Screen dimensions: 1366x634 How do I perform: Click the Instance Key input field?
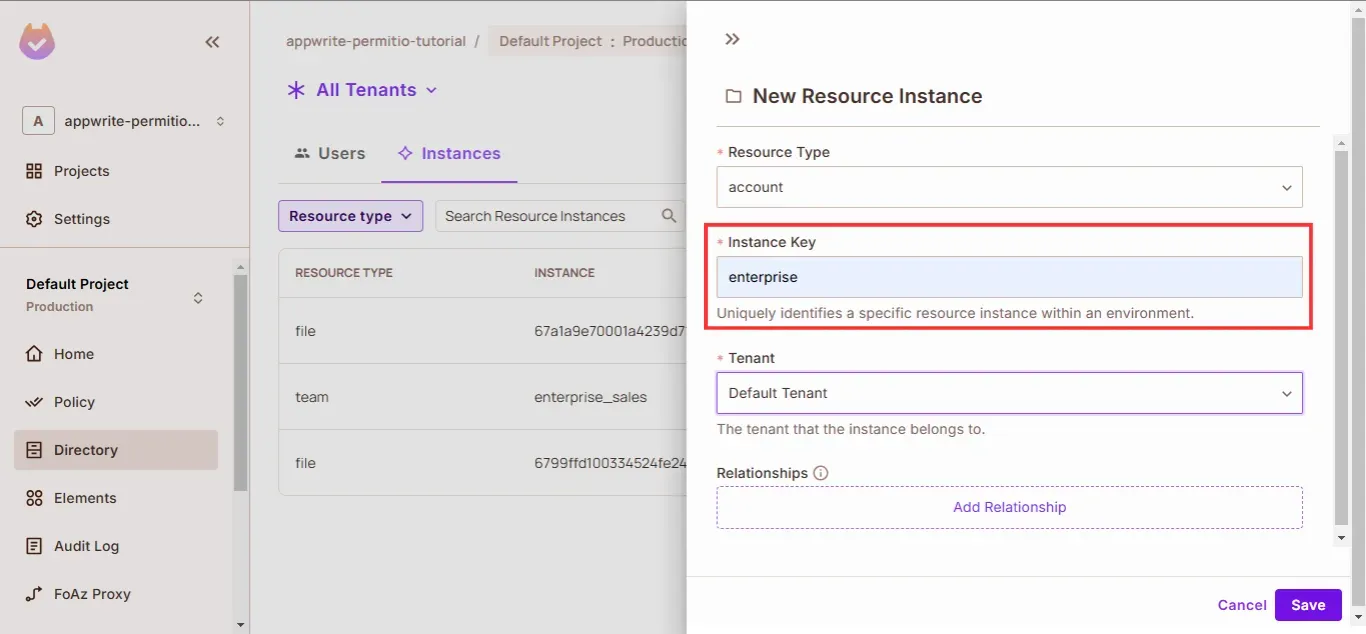[x=1009, y=277]
